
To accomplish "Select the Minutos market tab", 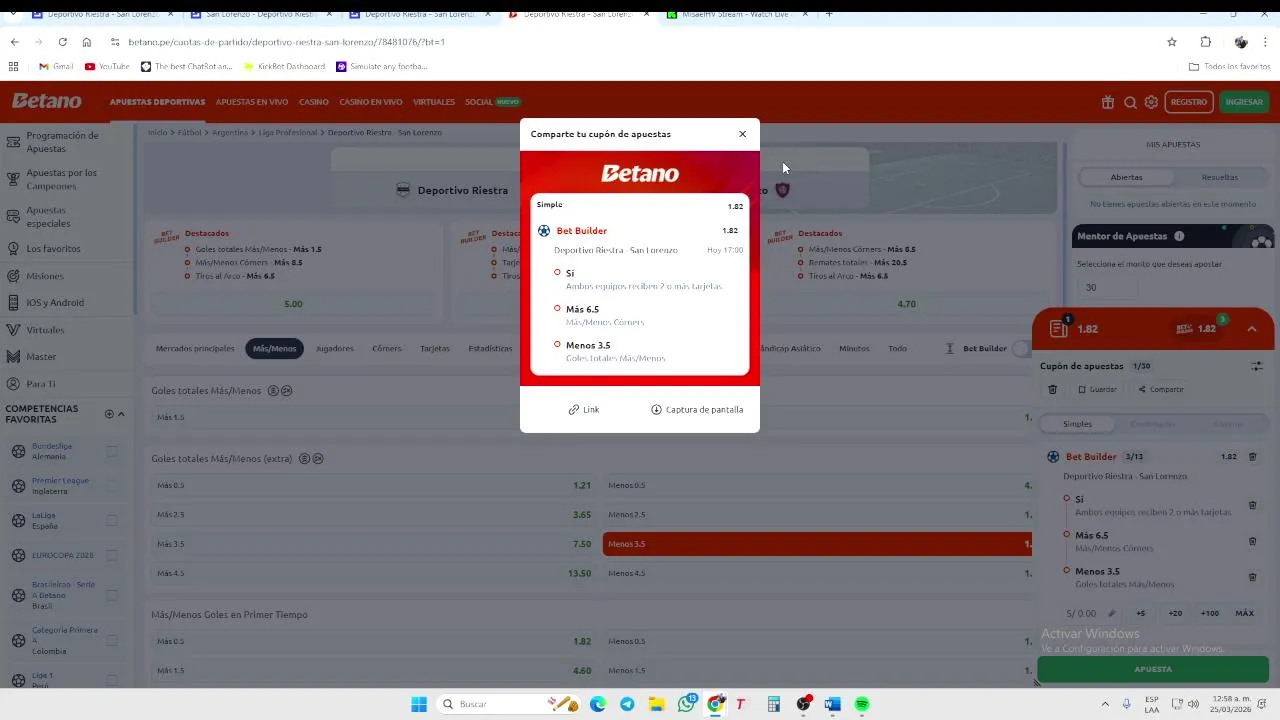I will click(854, 349).
